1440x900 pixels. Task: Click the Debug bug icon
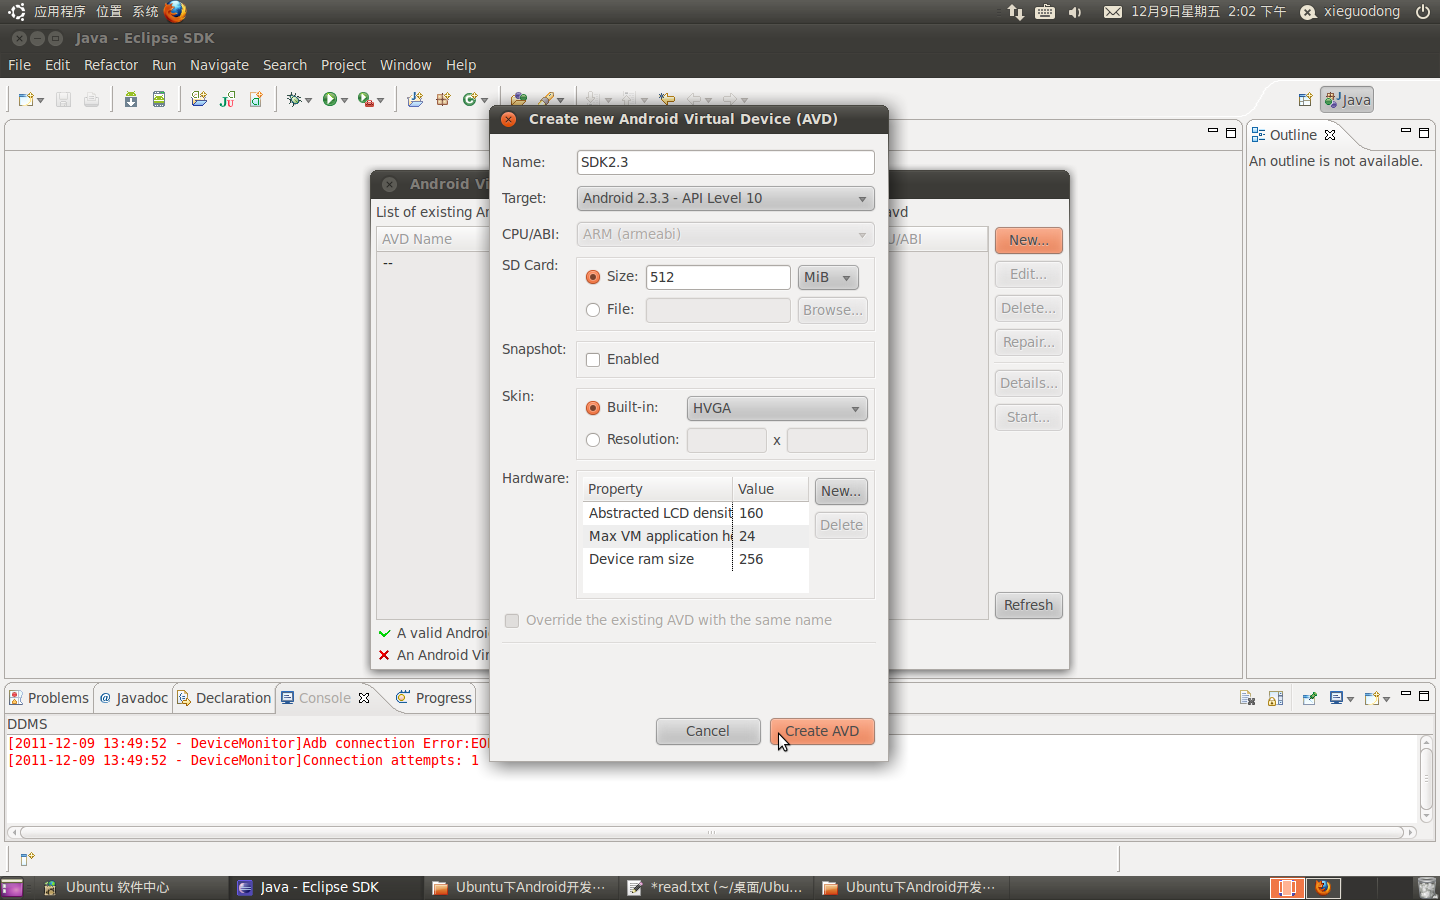point(294,99)
